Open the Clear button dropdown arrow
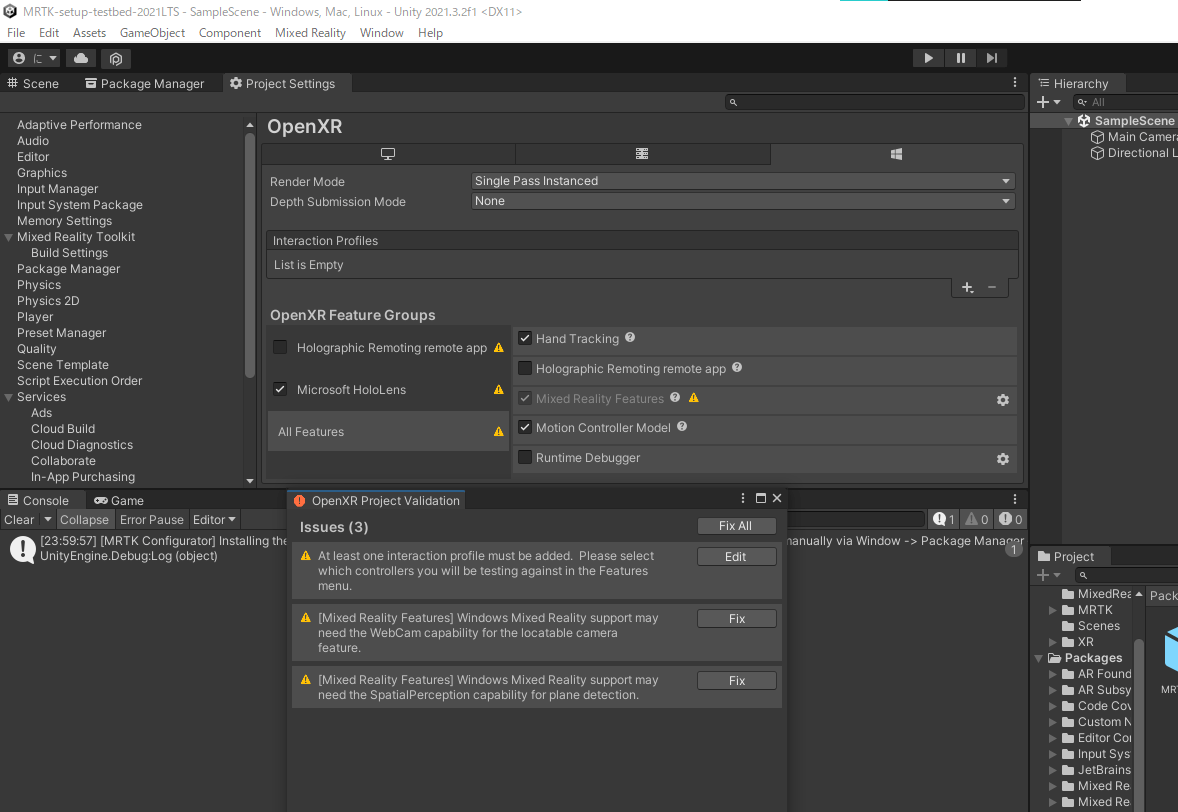This screenshot has height=812, width=1178. pyautogui.click(x=47, y=519)
